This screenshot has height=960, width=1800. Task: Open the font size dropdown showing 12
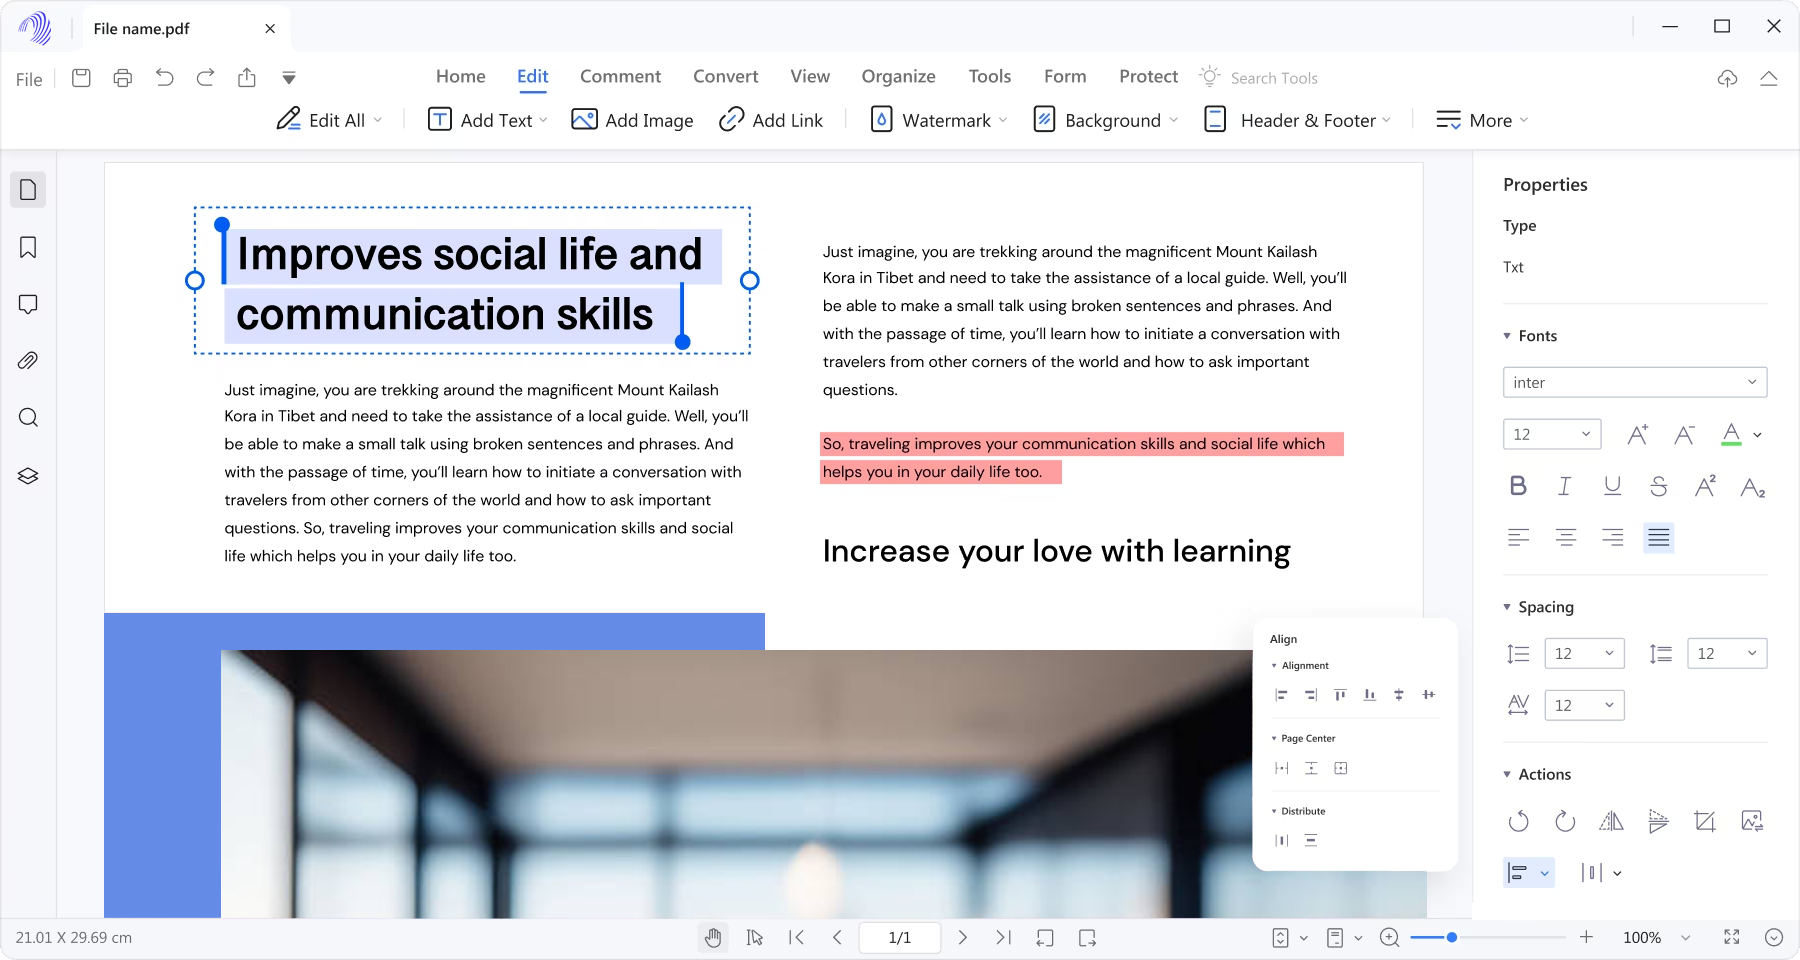pyautogui.click(x=1550, y=434)
